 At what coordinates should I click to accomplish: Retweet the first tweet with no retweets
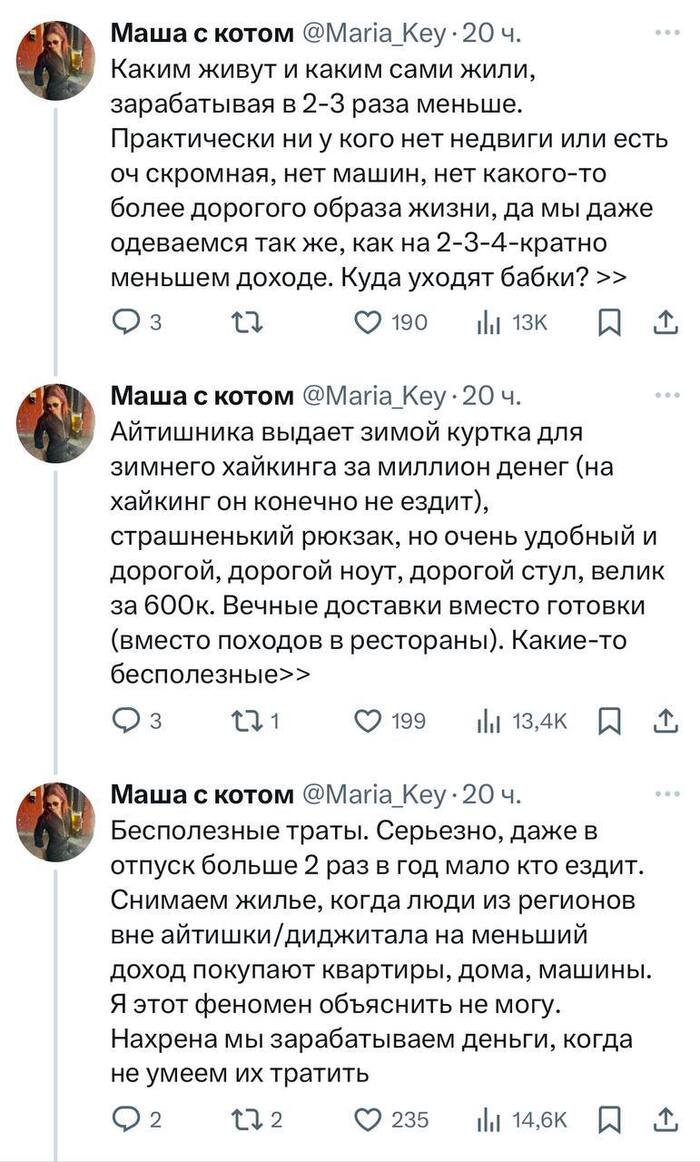(242, 322)
